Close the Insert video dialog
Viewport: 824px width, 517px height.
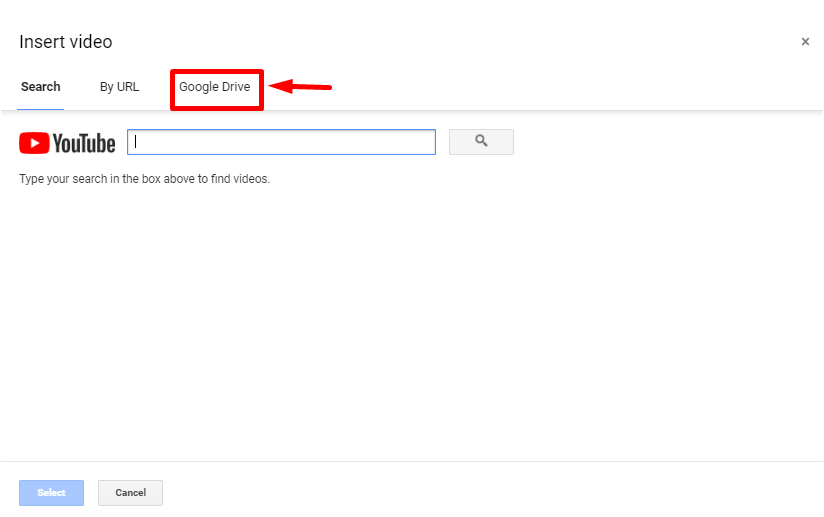[805, 42]
